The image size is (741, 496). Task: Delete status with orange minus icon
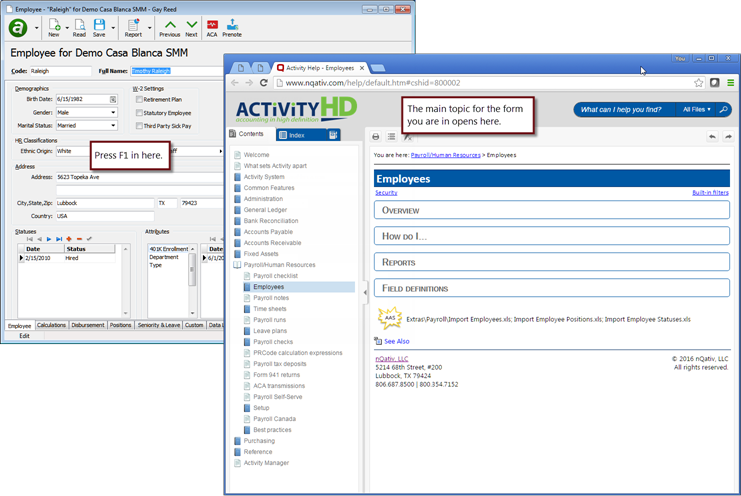(79, 239)
